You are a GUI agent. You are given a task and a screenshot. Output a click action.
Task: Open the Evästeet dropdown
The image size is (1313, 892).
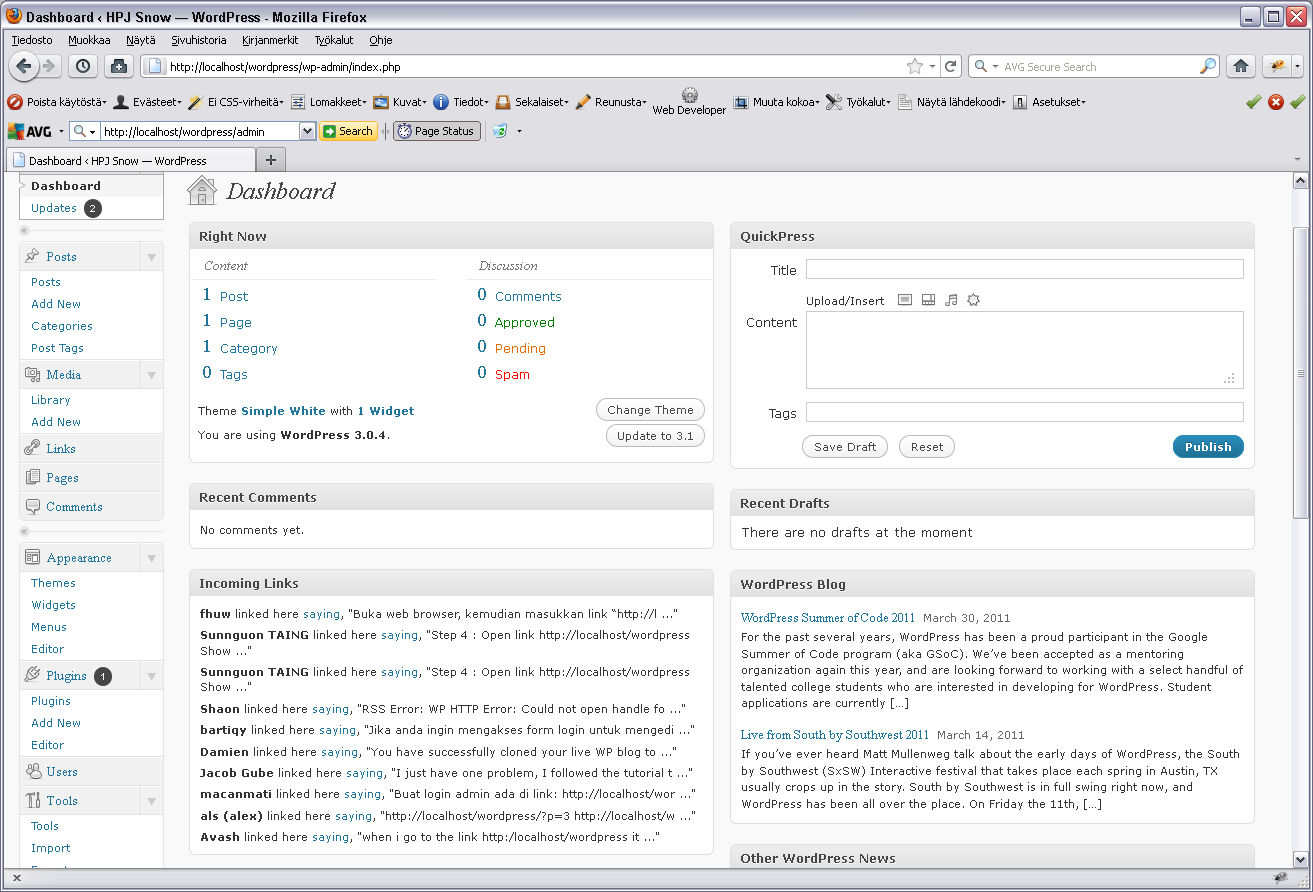147,102
